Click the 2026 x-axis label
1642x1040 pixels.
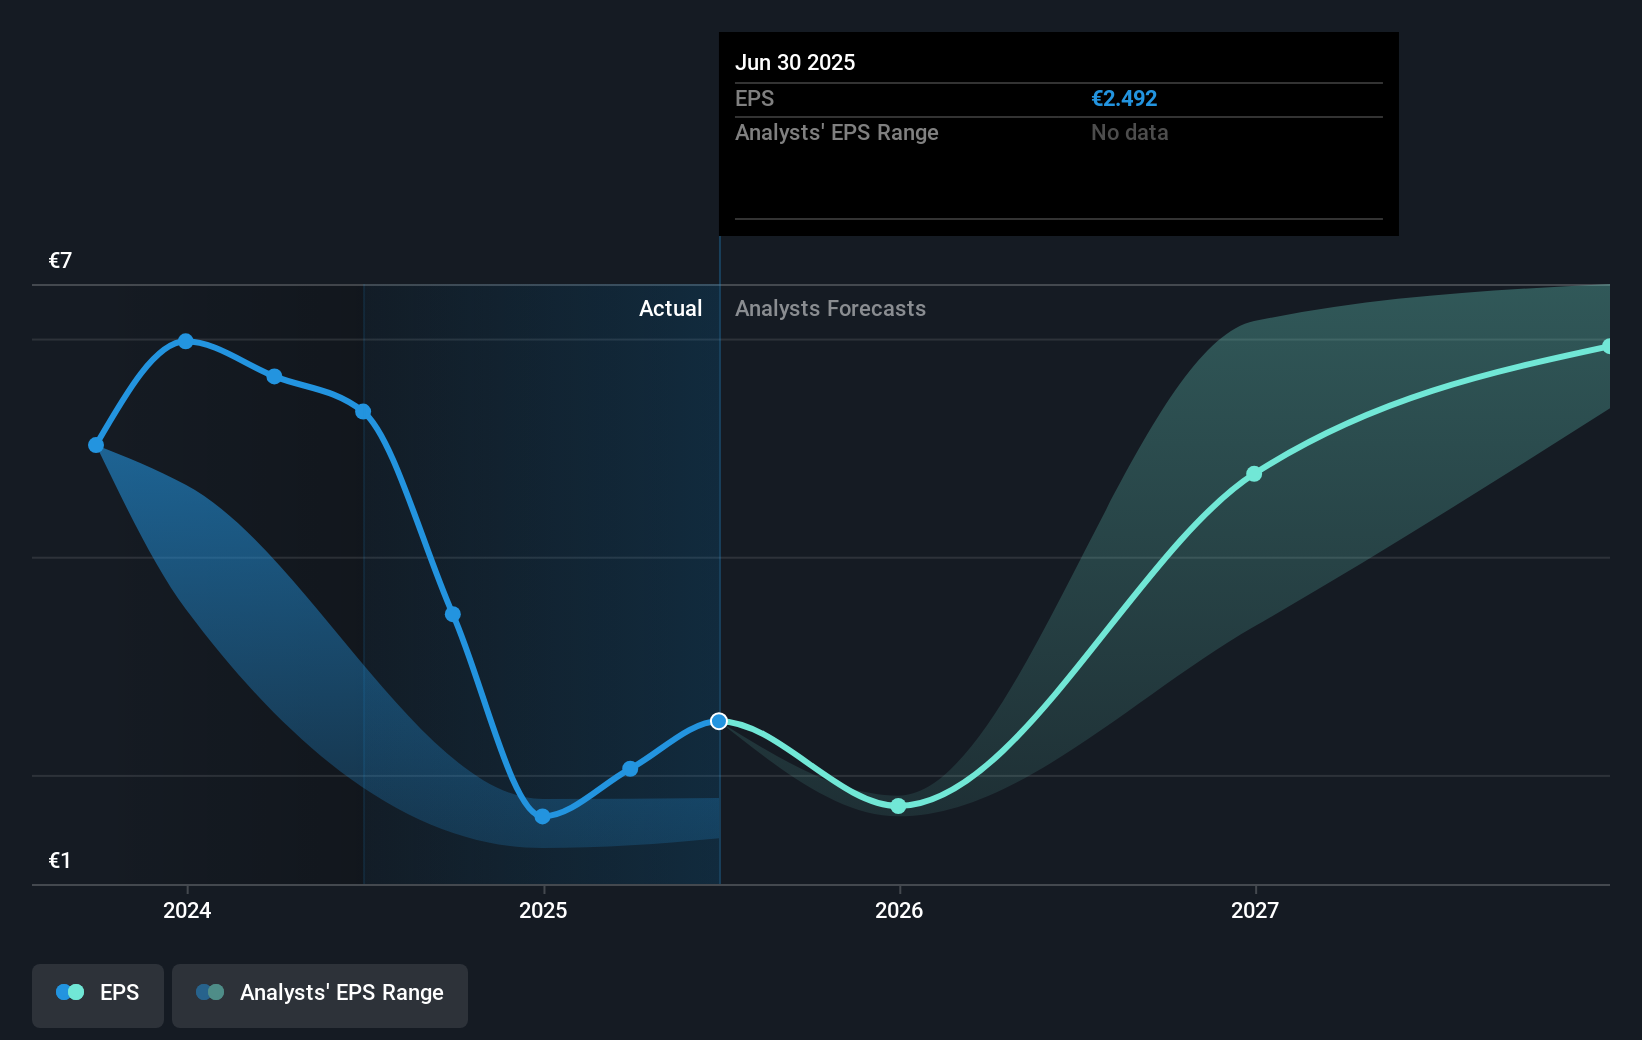coord(899,910)
